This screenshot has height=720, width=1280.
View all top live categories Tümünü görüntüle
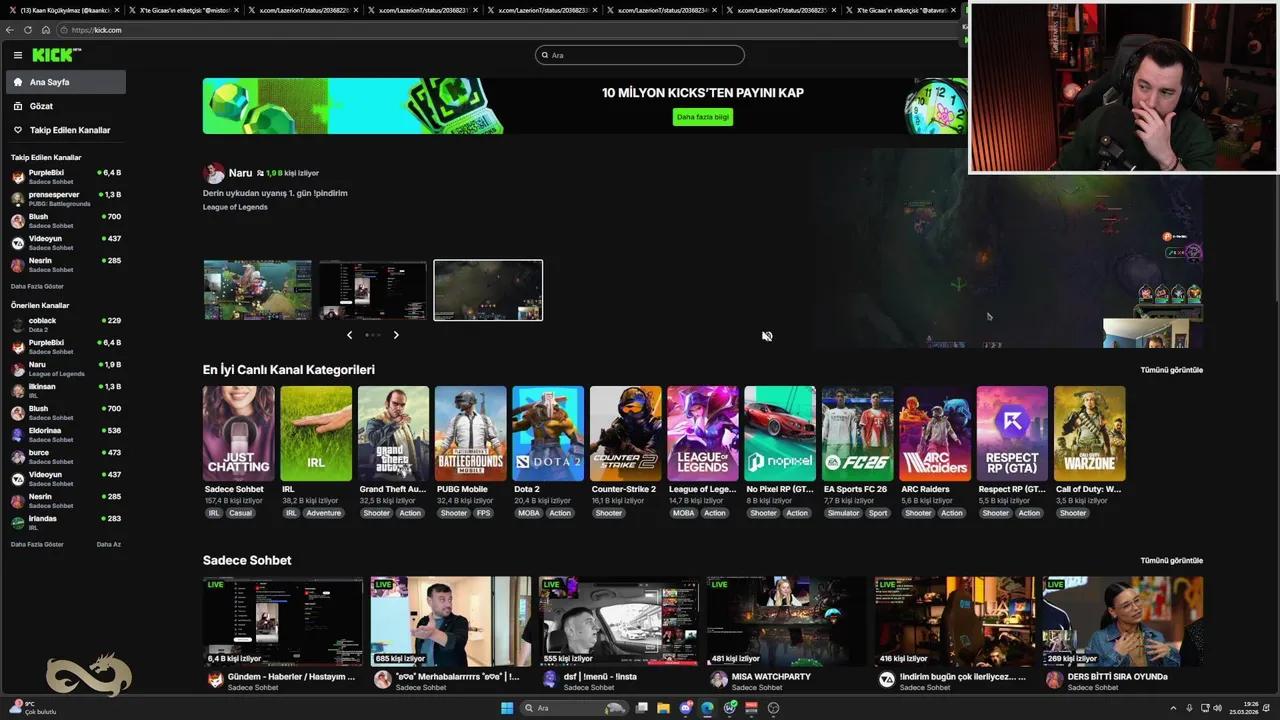coord(1171,370)
